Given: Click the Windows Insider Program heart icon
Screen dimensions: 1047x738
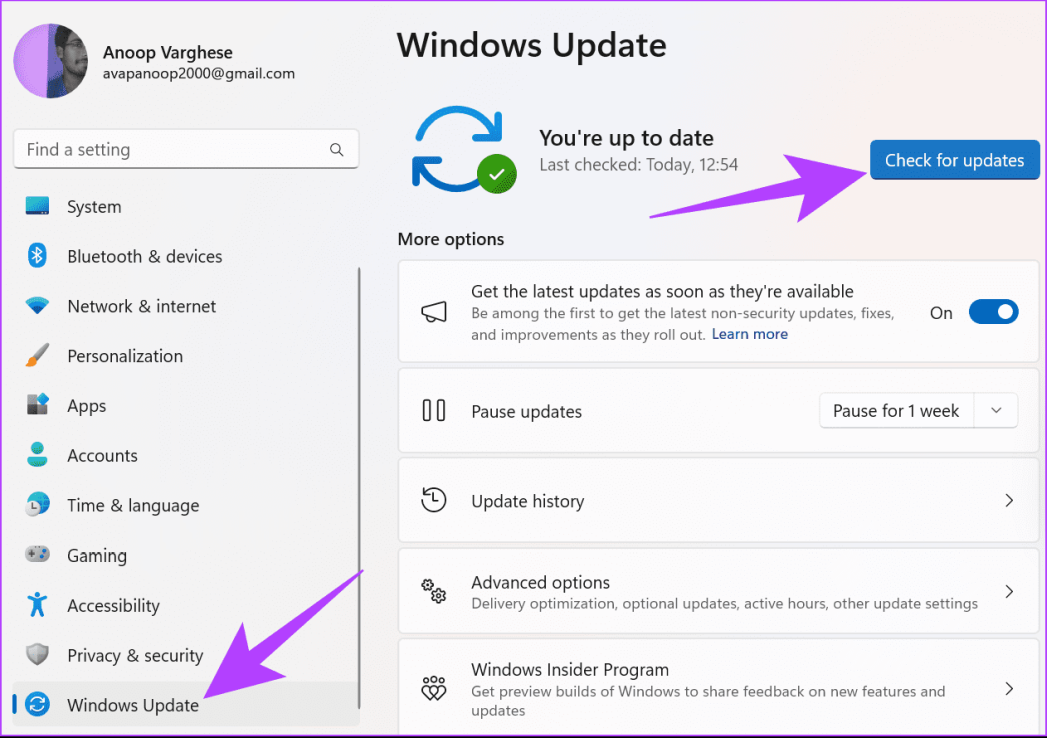Looking at the screenshot, I should pos(435,689).
